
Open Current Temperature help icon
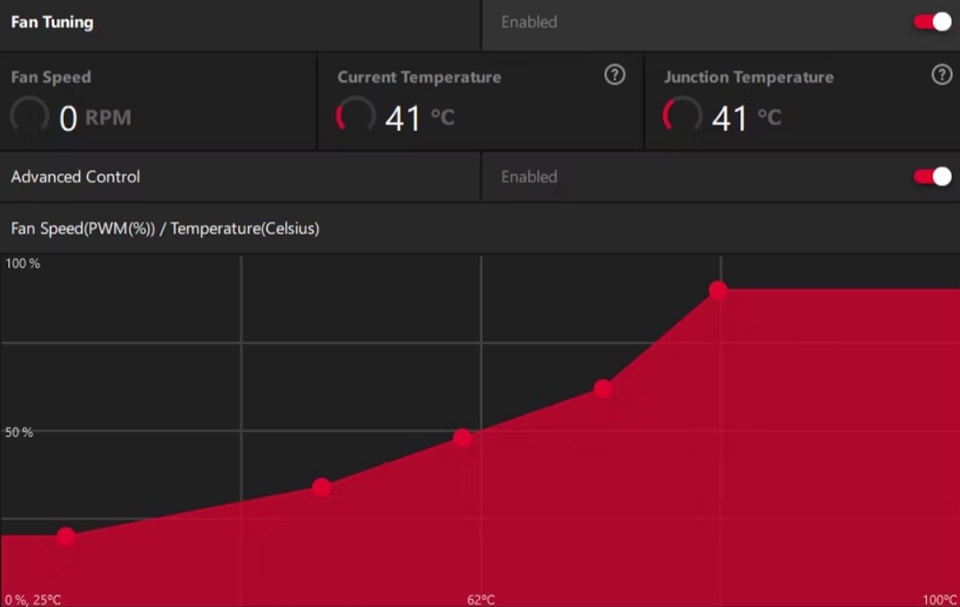click(615, 75)
